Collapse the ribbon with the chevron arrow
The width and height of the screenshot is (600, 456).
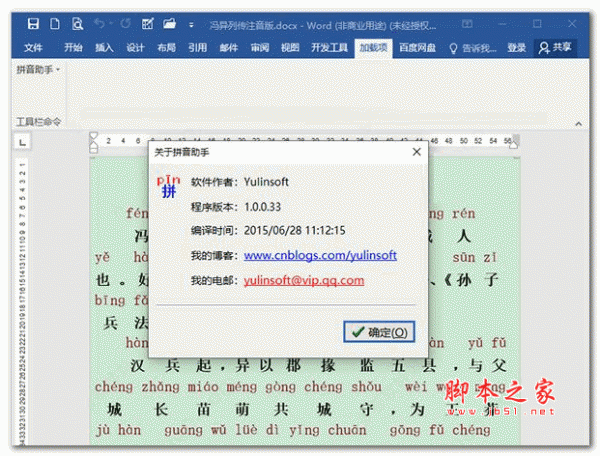[x=579, y=124]
